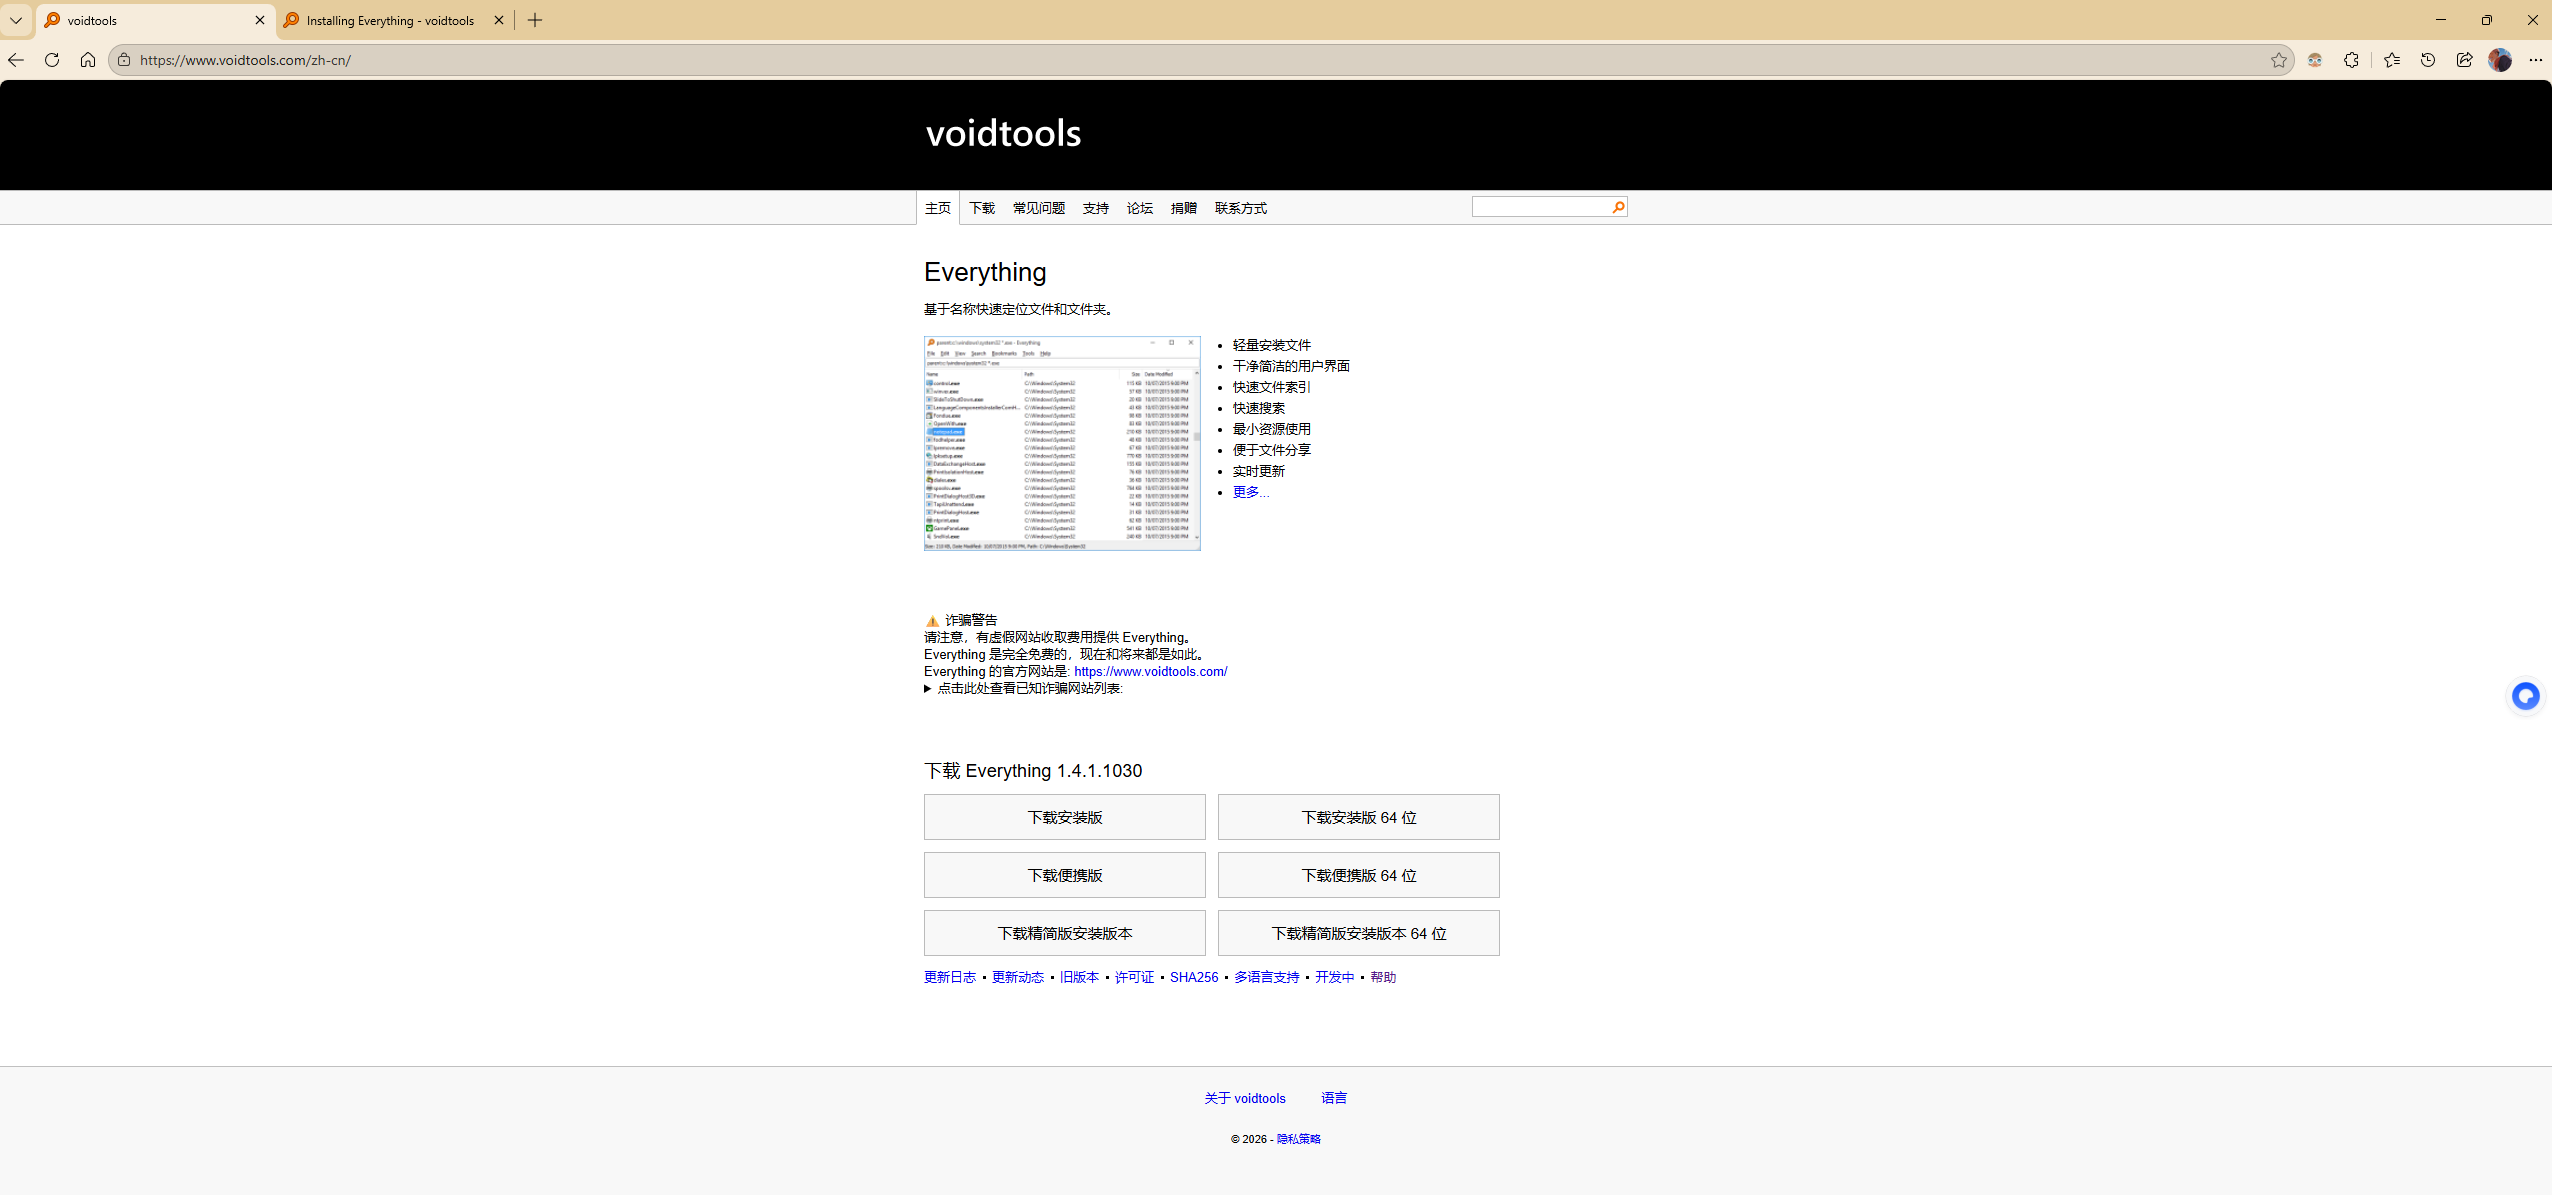Viewport: 2552px width, 1195px height.
Task: Click the 下载安装版 64 位 button
Action: point(1358,817)
